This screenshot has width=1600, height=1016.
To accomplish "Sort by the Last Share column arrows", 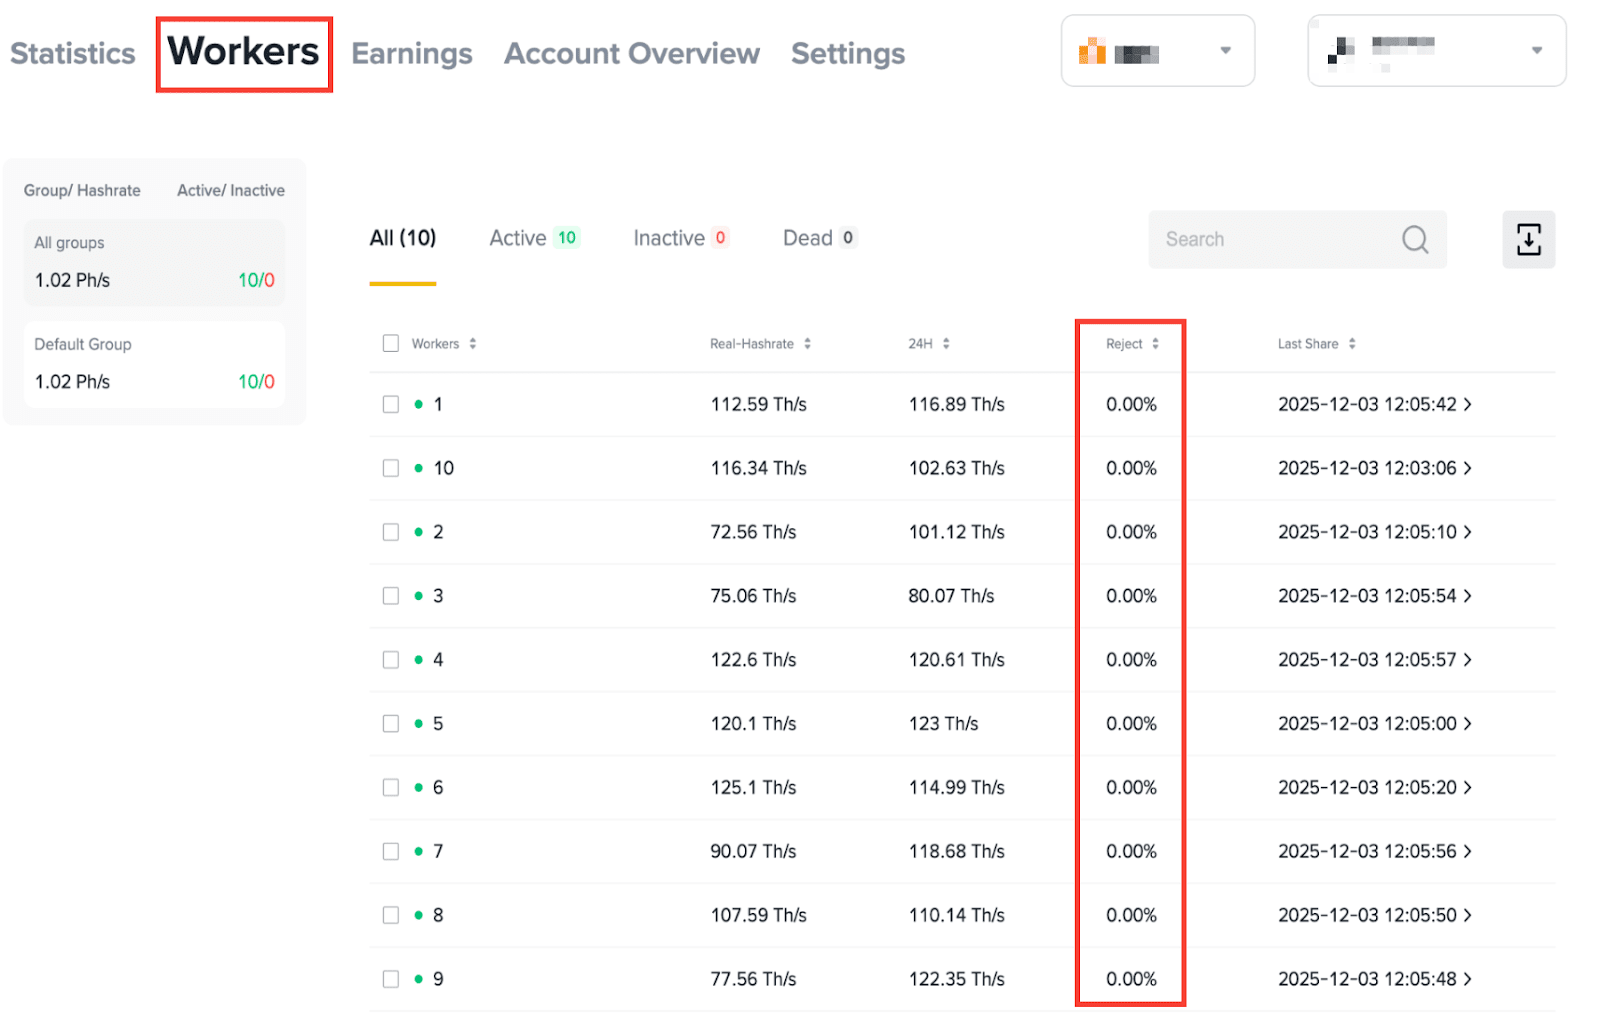I will pyautogui.click(x=1352, y=344).
